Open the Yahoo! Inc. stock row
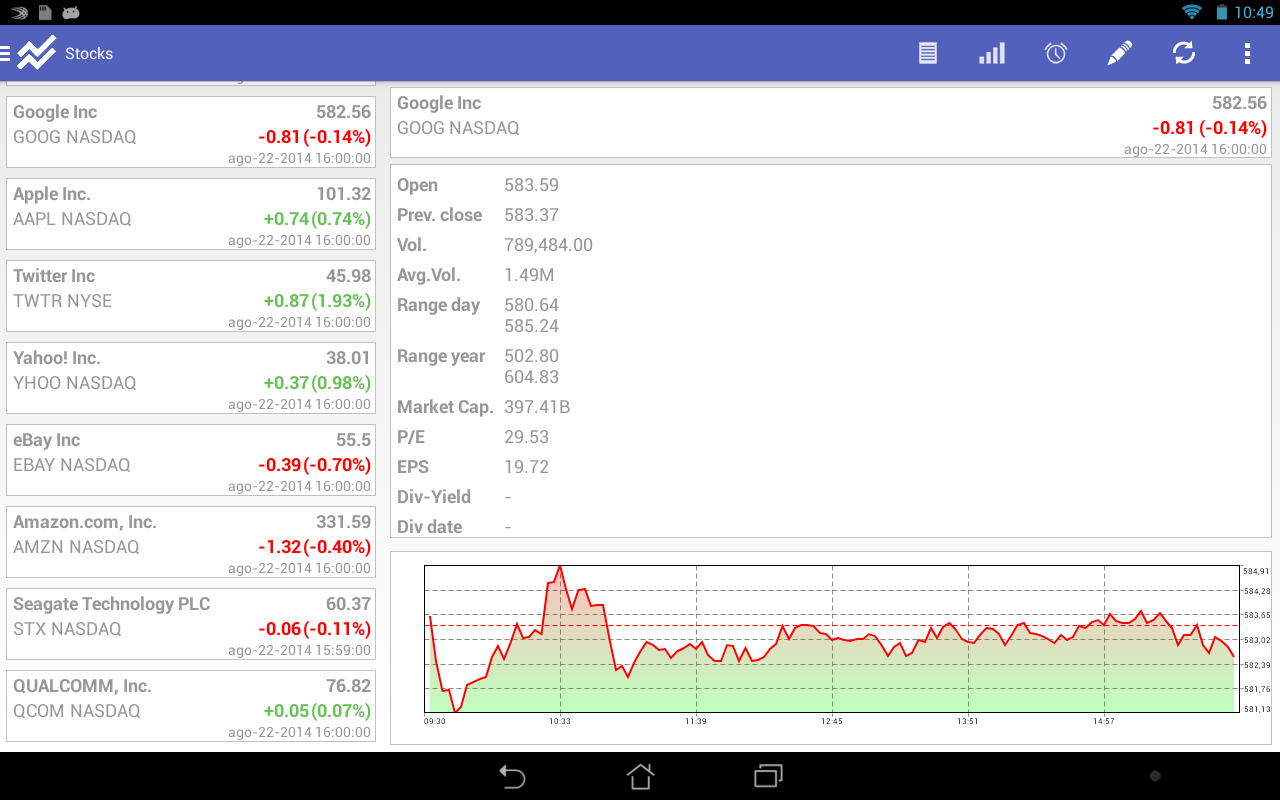Screen dimensions: 1280x800 click(x=191, y=378)
